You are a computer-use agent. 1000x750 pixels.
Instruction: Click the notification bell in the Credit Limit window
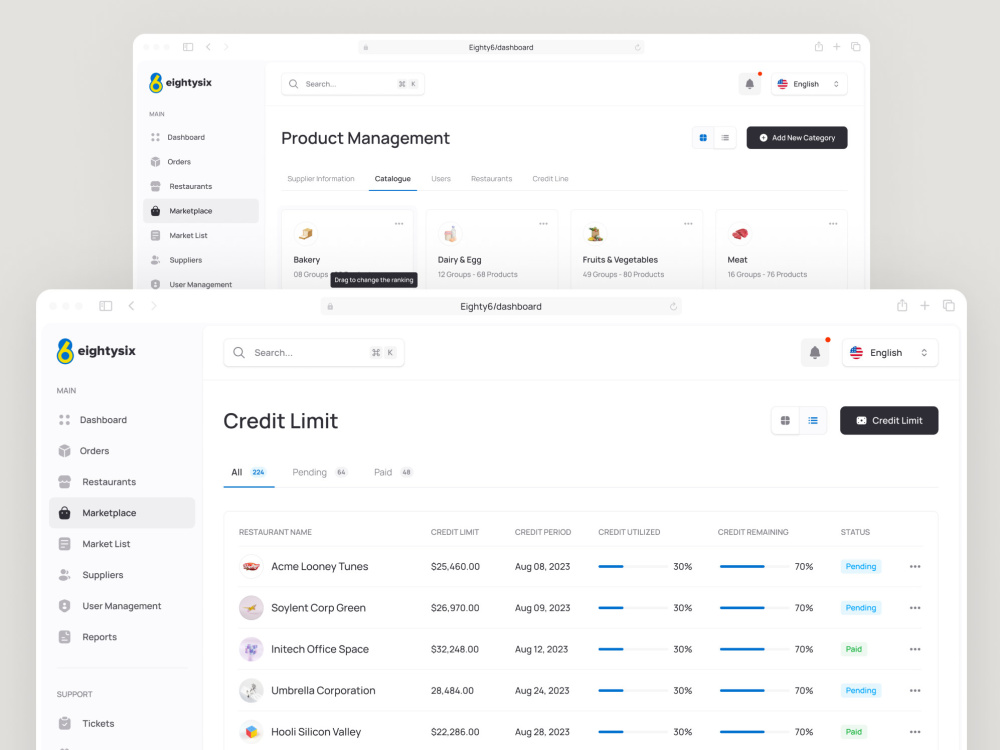[814, 353]
